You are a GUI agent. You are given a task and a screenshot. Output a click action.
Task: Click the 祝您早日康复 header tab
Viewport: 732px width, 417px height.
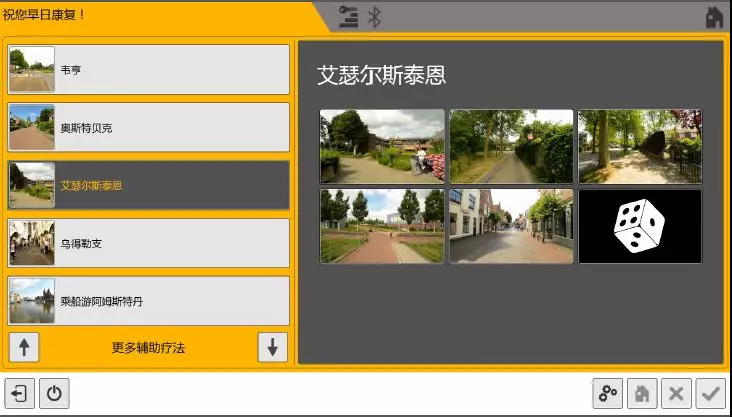[45, 14]
